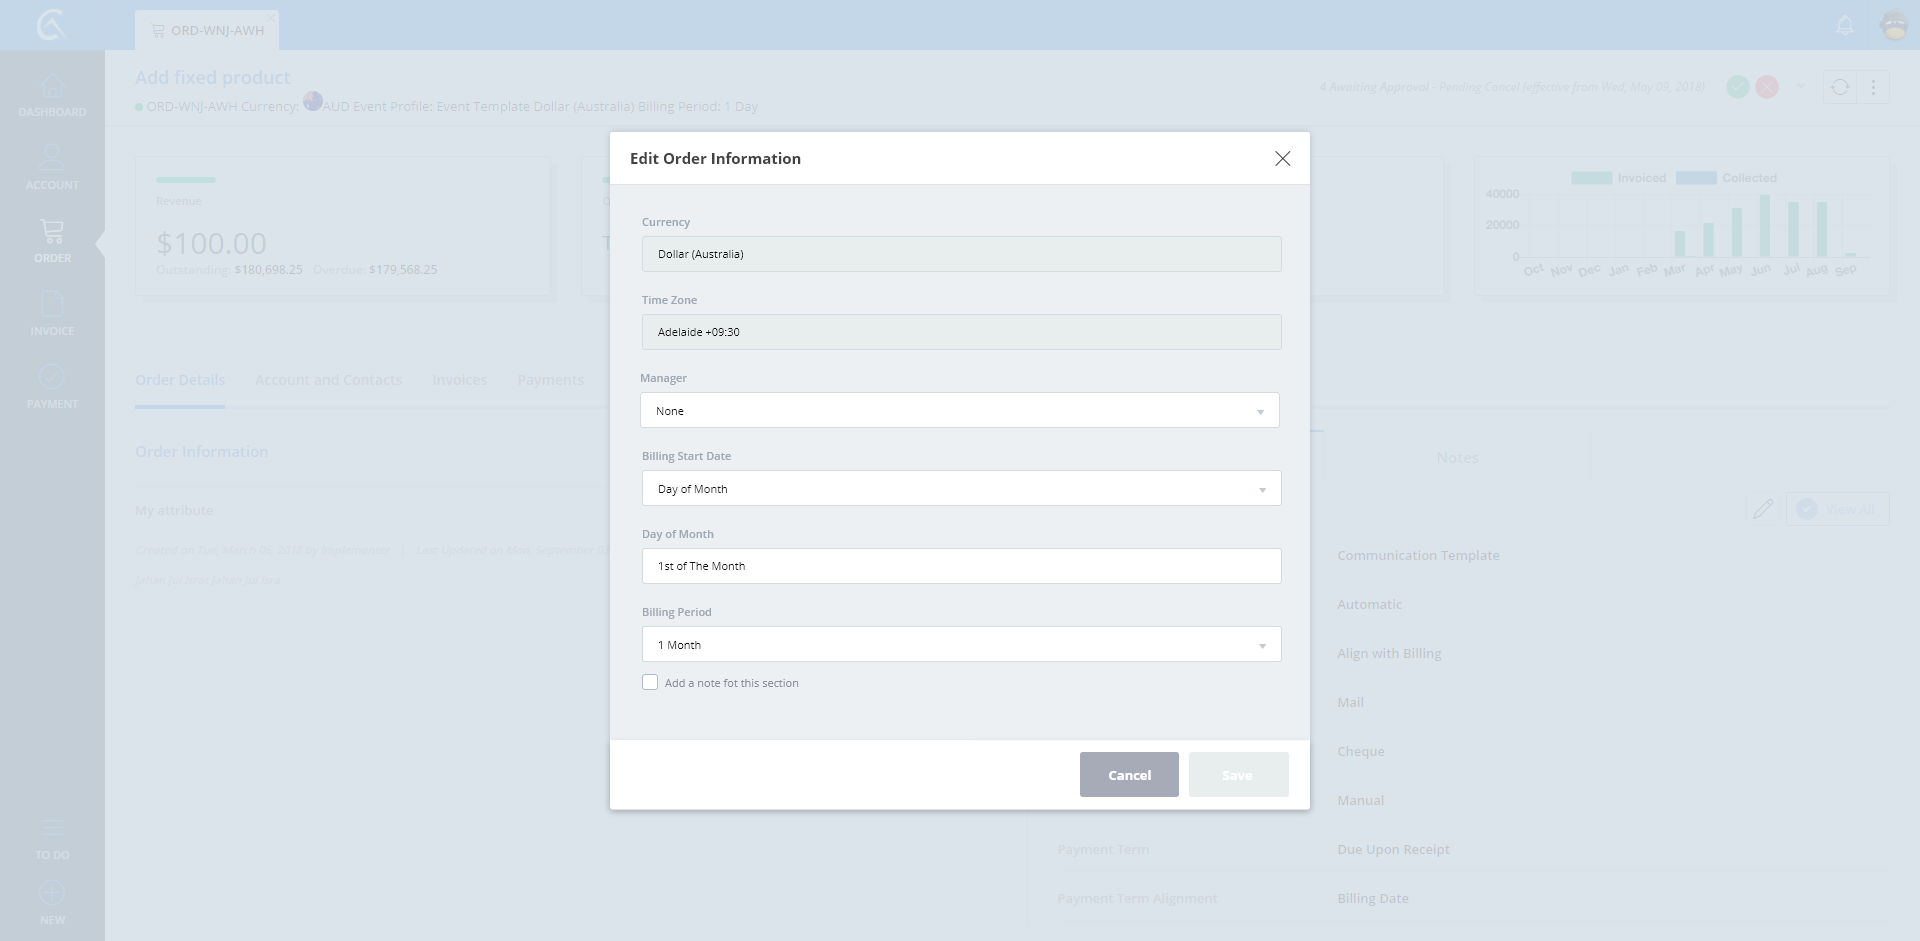
Task: Open the Account and Contacts tab
Action: (x=328, y=380)
